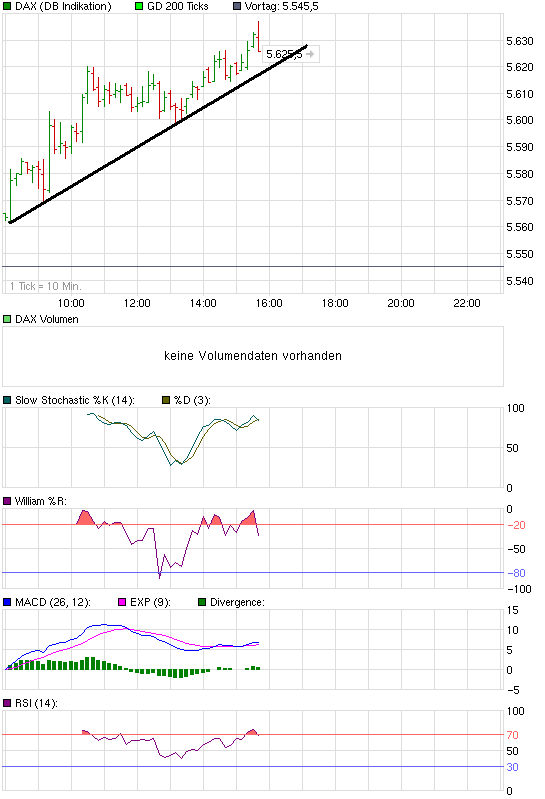The height and width of the screenshot is (799, 545).
Task: Click the 'Vortag: 5.545,5' label
Action: click(x=282, y=7)
